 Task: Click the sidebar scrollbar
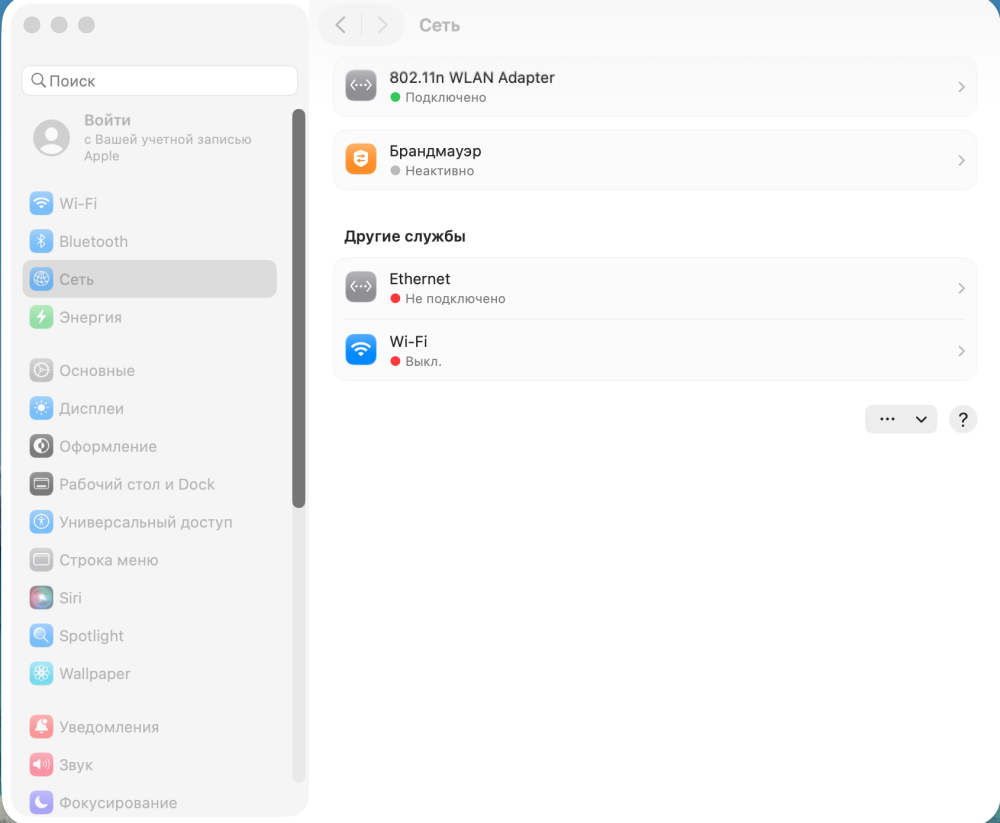coord(298,308)
